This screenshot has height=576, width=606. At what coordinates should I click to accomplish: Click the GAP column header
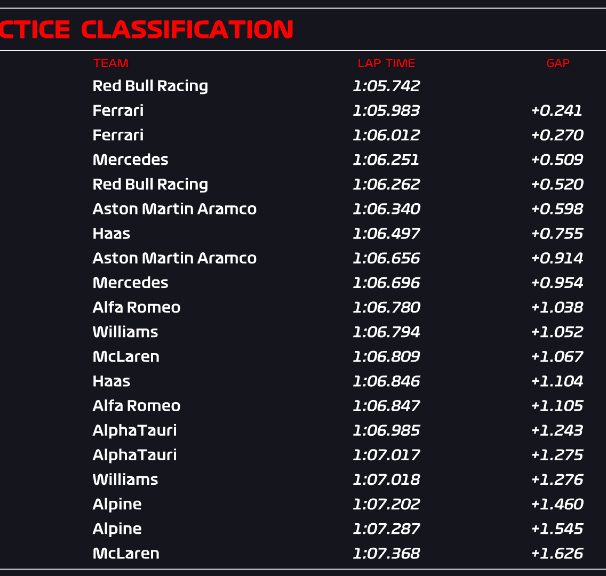558,63
